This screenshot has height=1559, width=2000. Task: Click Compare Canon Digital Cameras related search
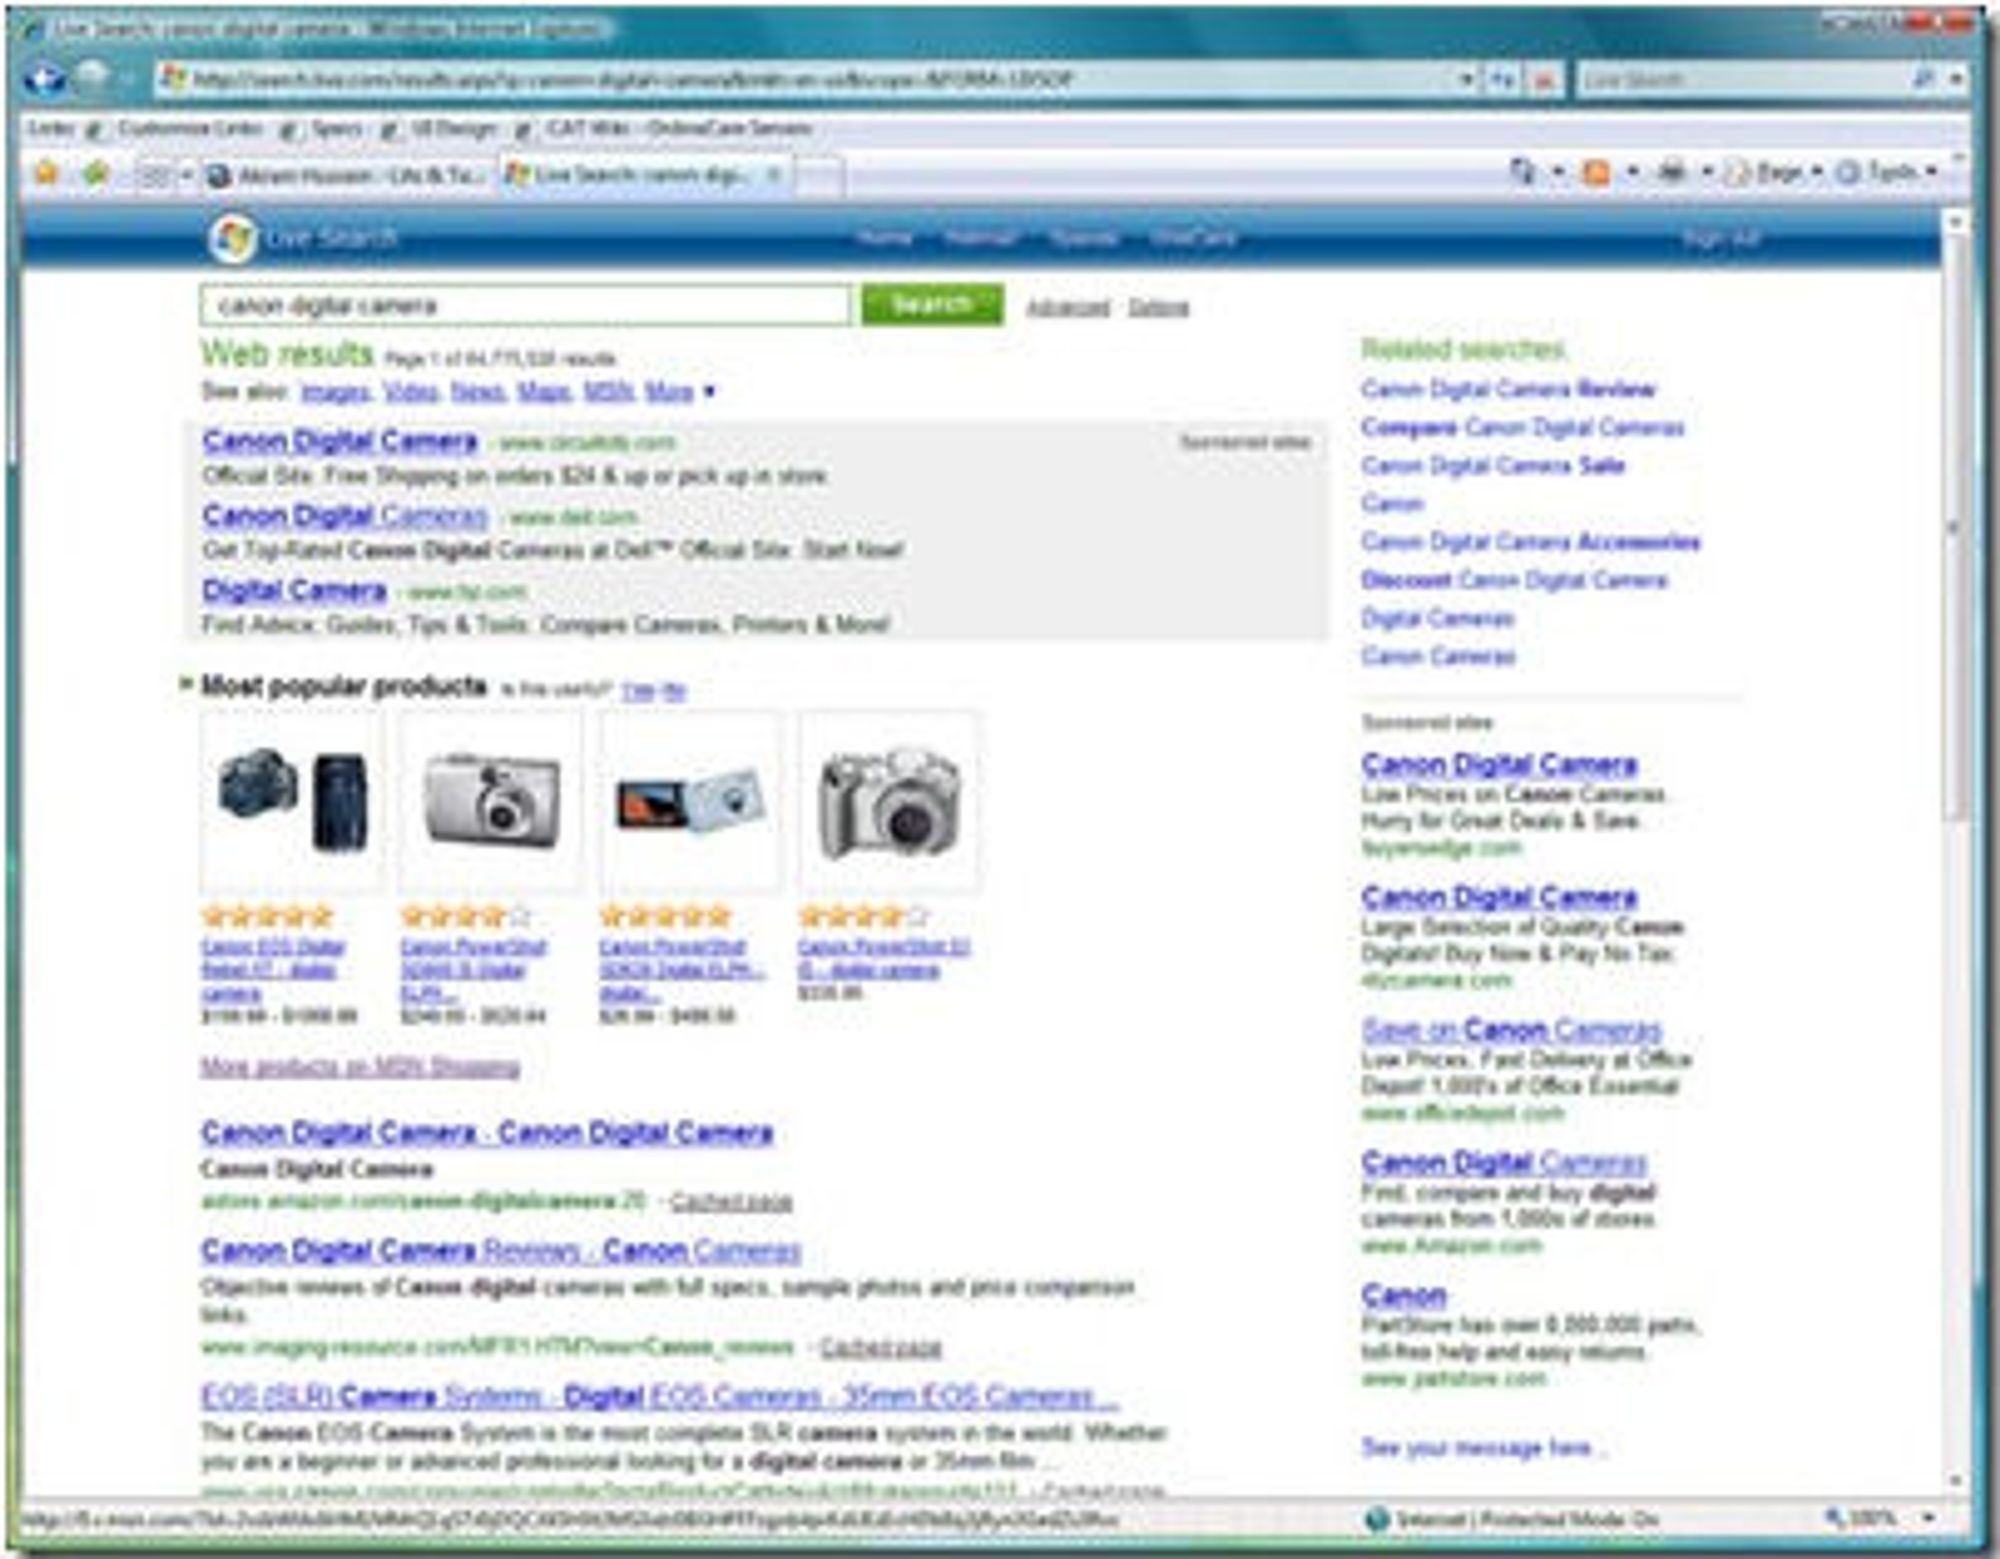pos(1522,428)
